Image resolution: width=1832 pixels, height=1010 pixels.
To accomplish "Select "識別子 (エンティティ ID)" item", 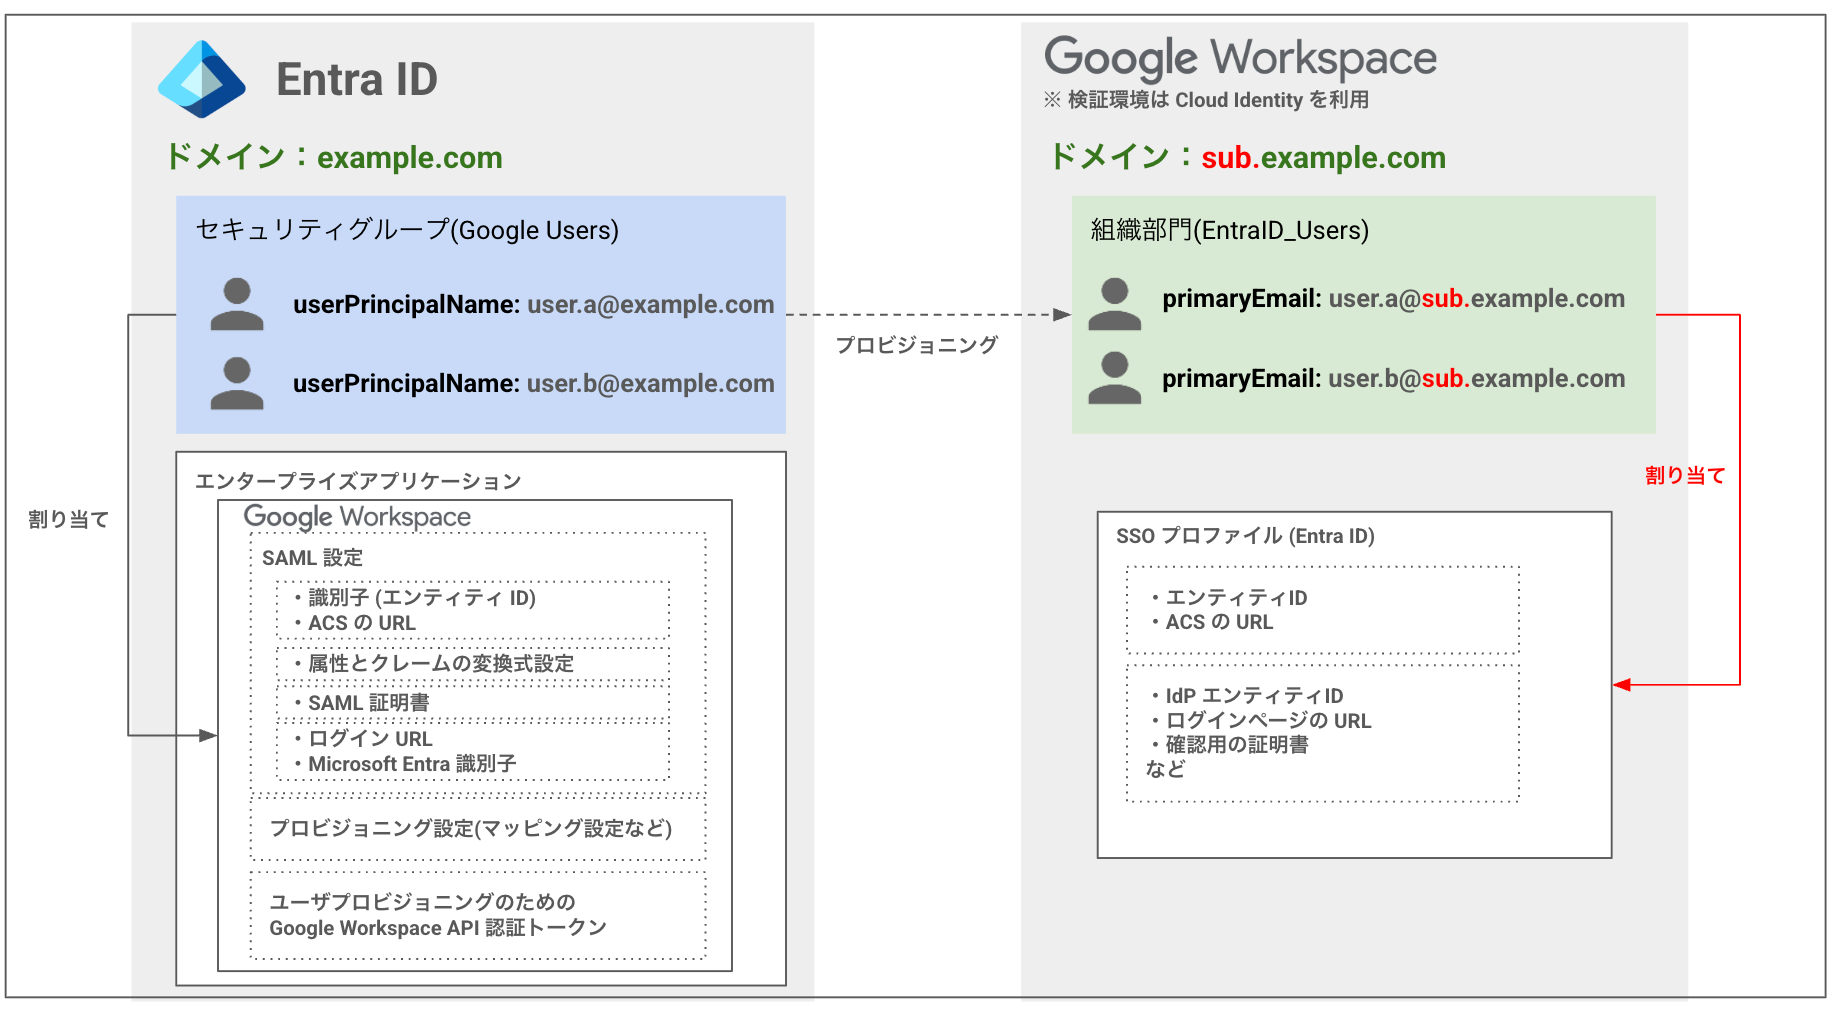I will click(422, 598).
